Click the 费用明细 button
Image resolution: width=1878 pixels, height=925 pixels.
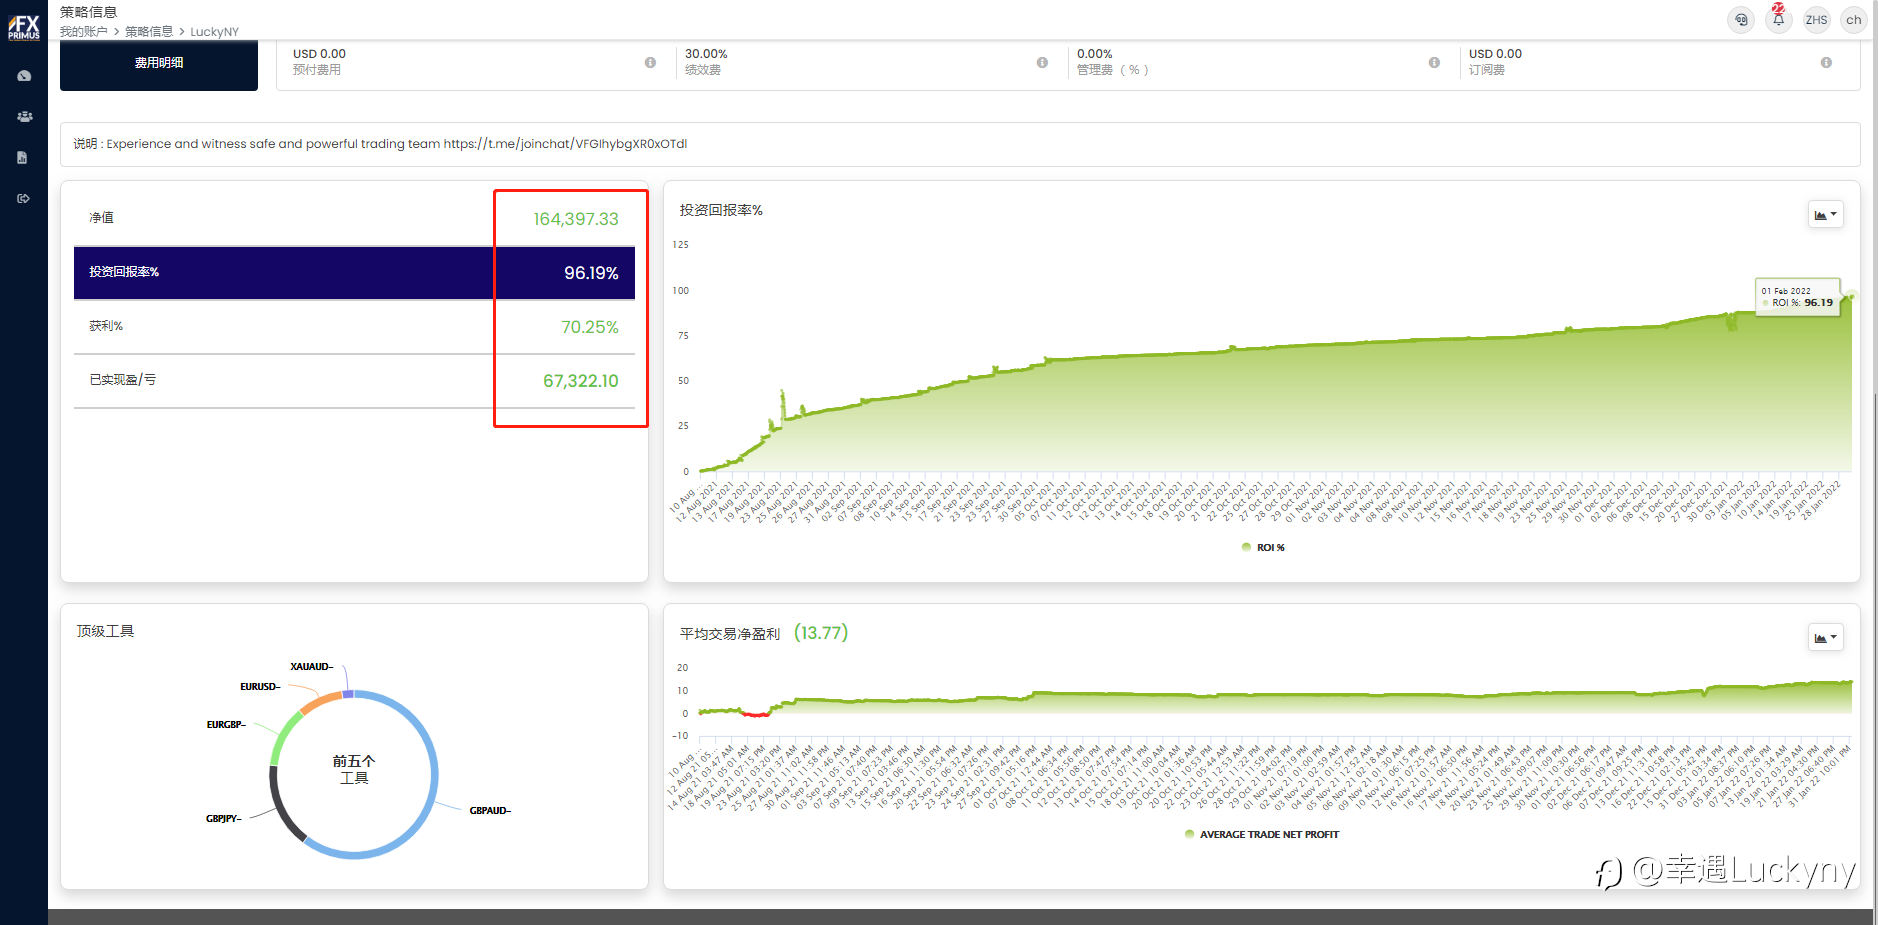click(159, 63)
